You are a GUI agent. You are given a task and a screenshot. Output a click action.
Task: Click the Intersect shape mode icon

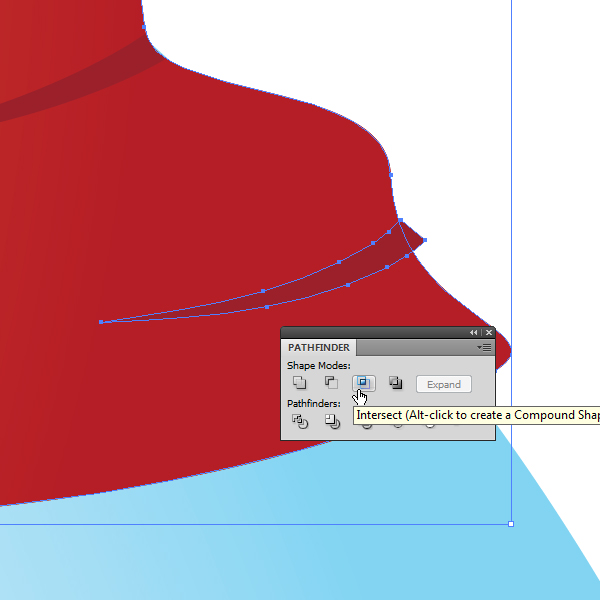coord(364,383)
